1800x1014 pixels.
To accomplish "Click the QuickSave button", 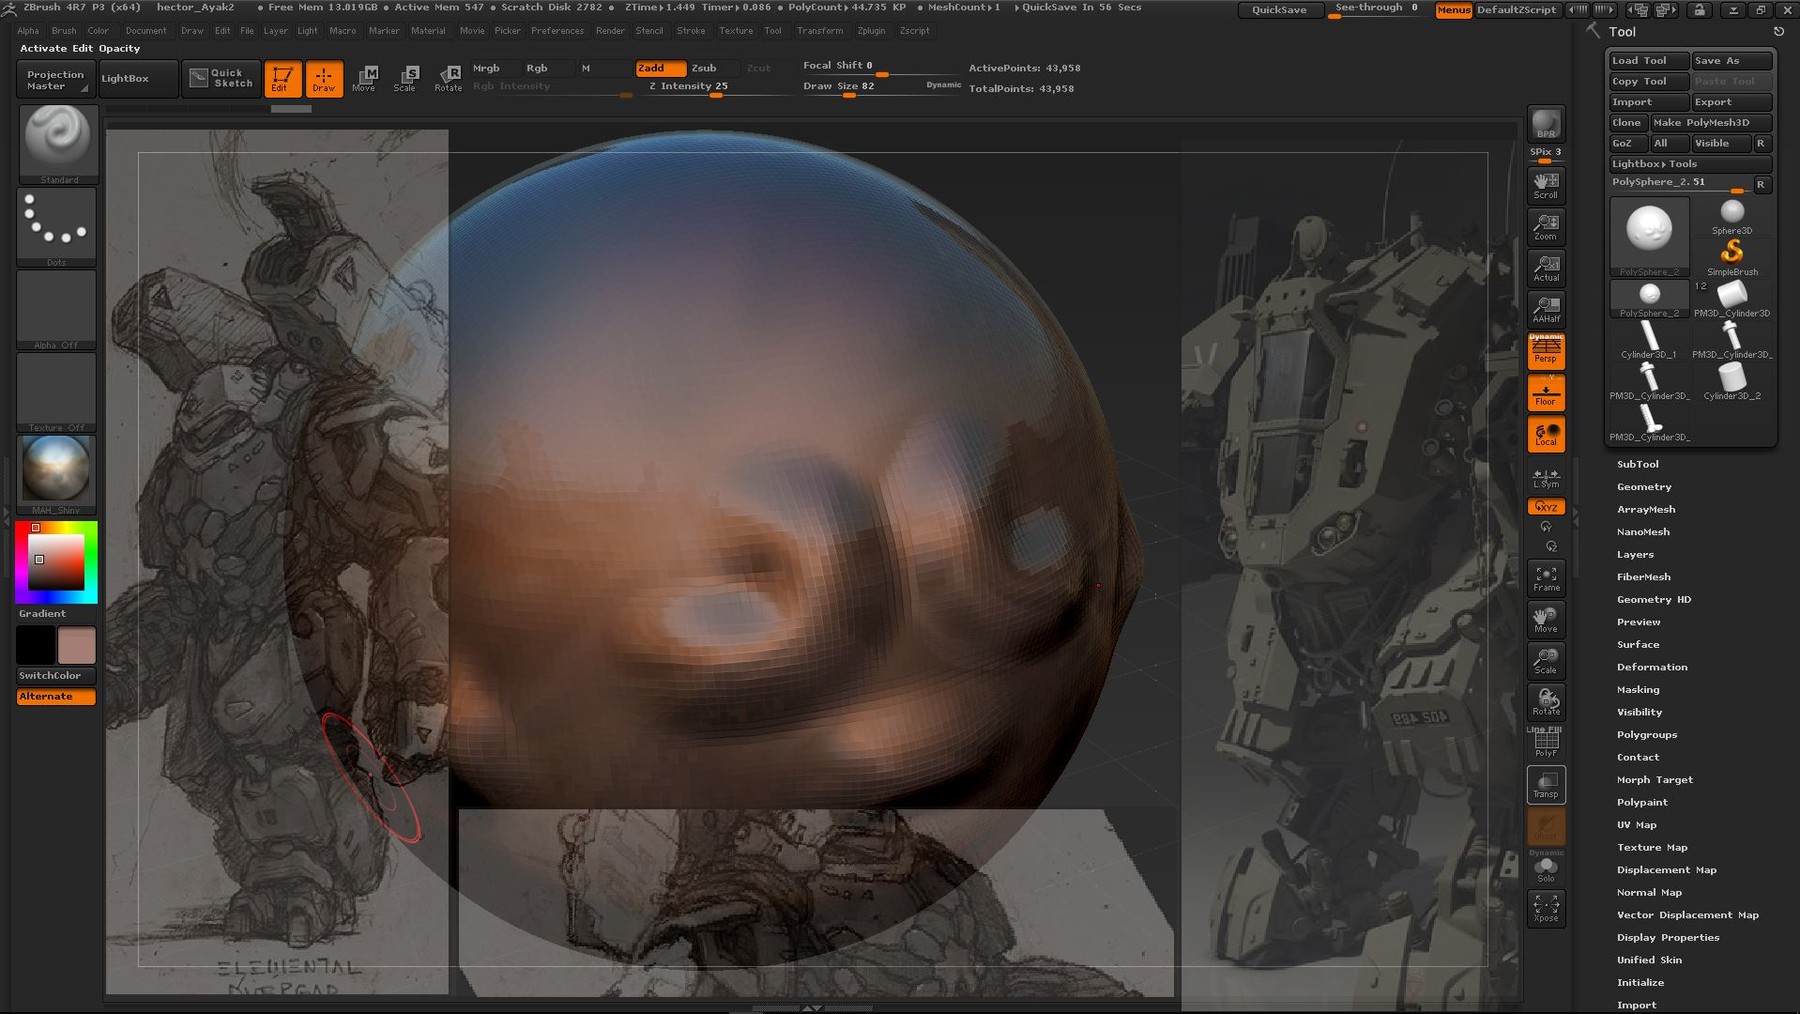I will [1279, 10].
